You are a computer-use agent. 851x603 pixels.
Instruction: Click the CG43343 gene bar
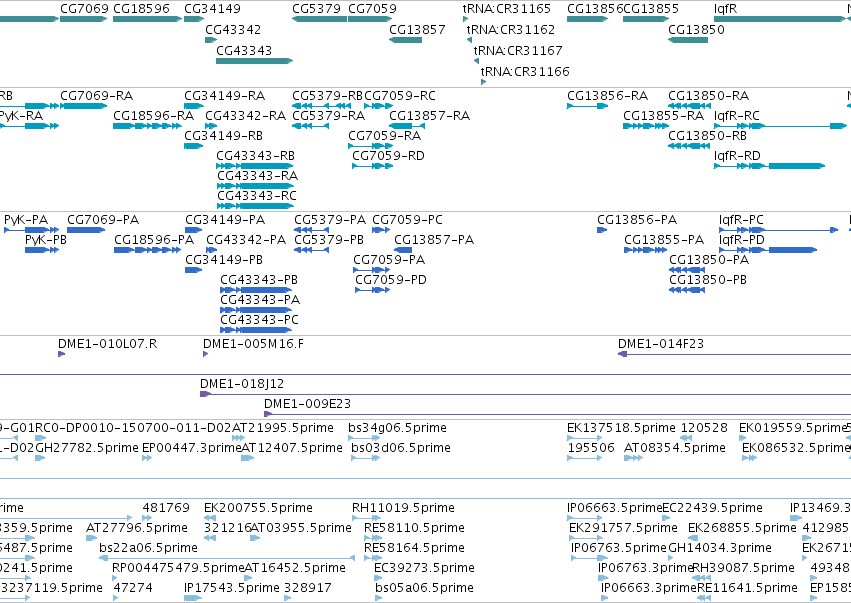pyautogui.click(x=255, y=61)
